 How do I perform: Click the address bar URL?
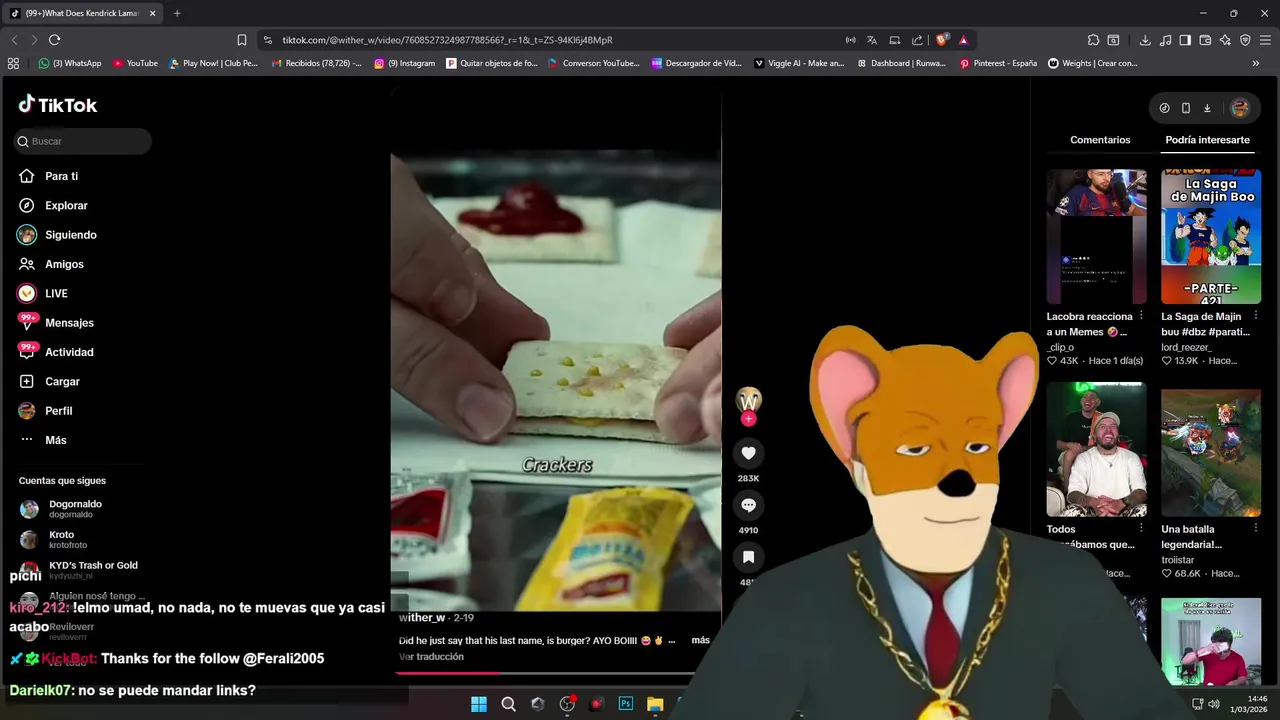click(x=447, y=40)
